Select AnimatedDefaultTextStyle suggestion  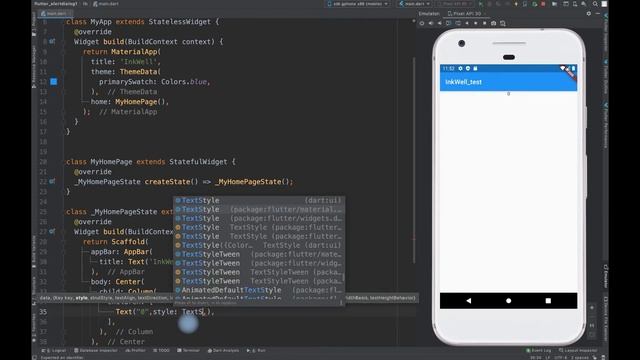point(259,290)
